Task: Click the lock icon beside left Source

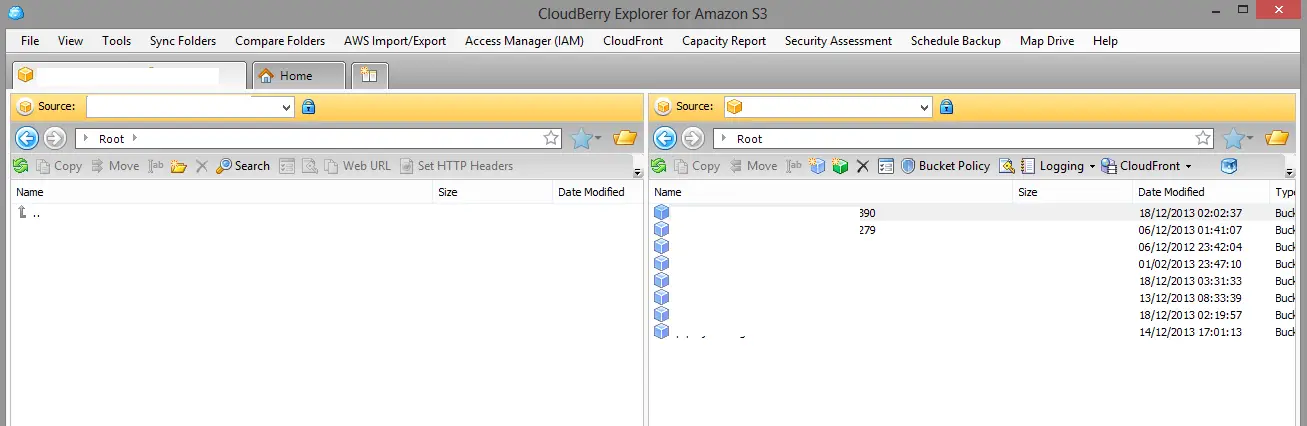Action: [x=308, y=106]
